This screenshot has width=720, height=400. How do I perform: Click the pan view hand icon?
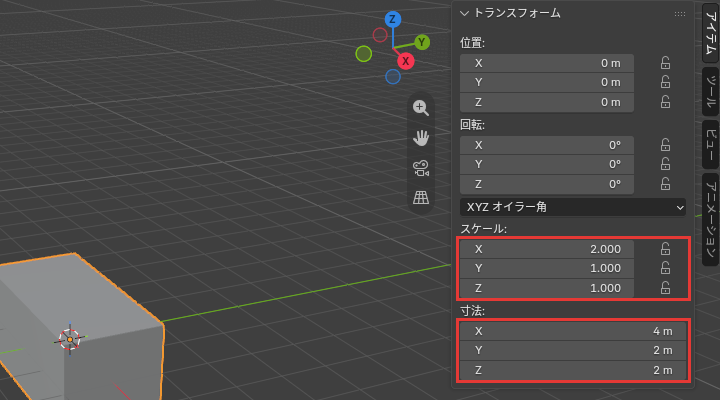coord(421,138)
